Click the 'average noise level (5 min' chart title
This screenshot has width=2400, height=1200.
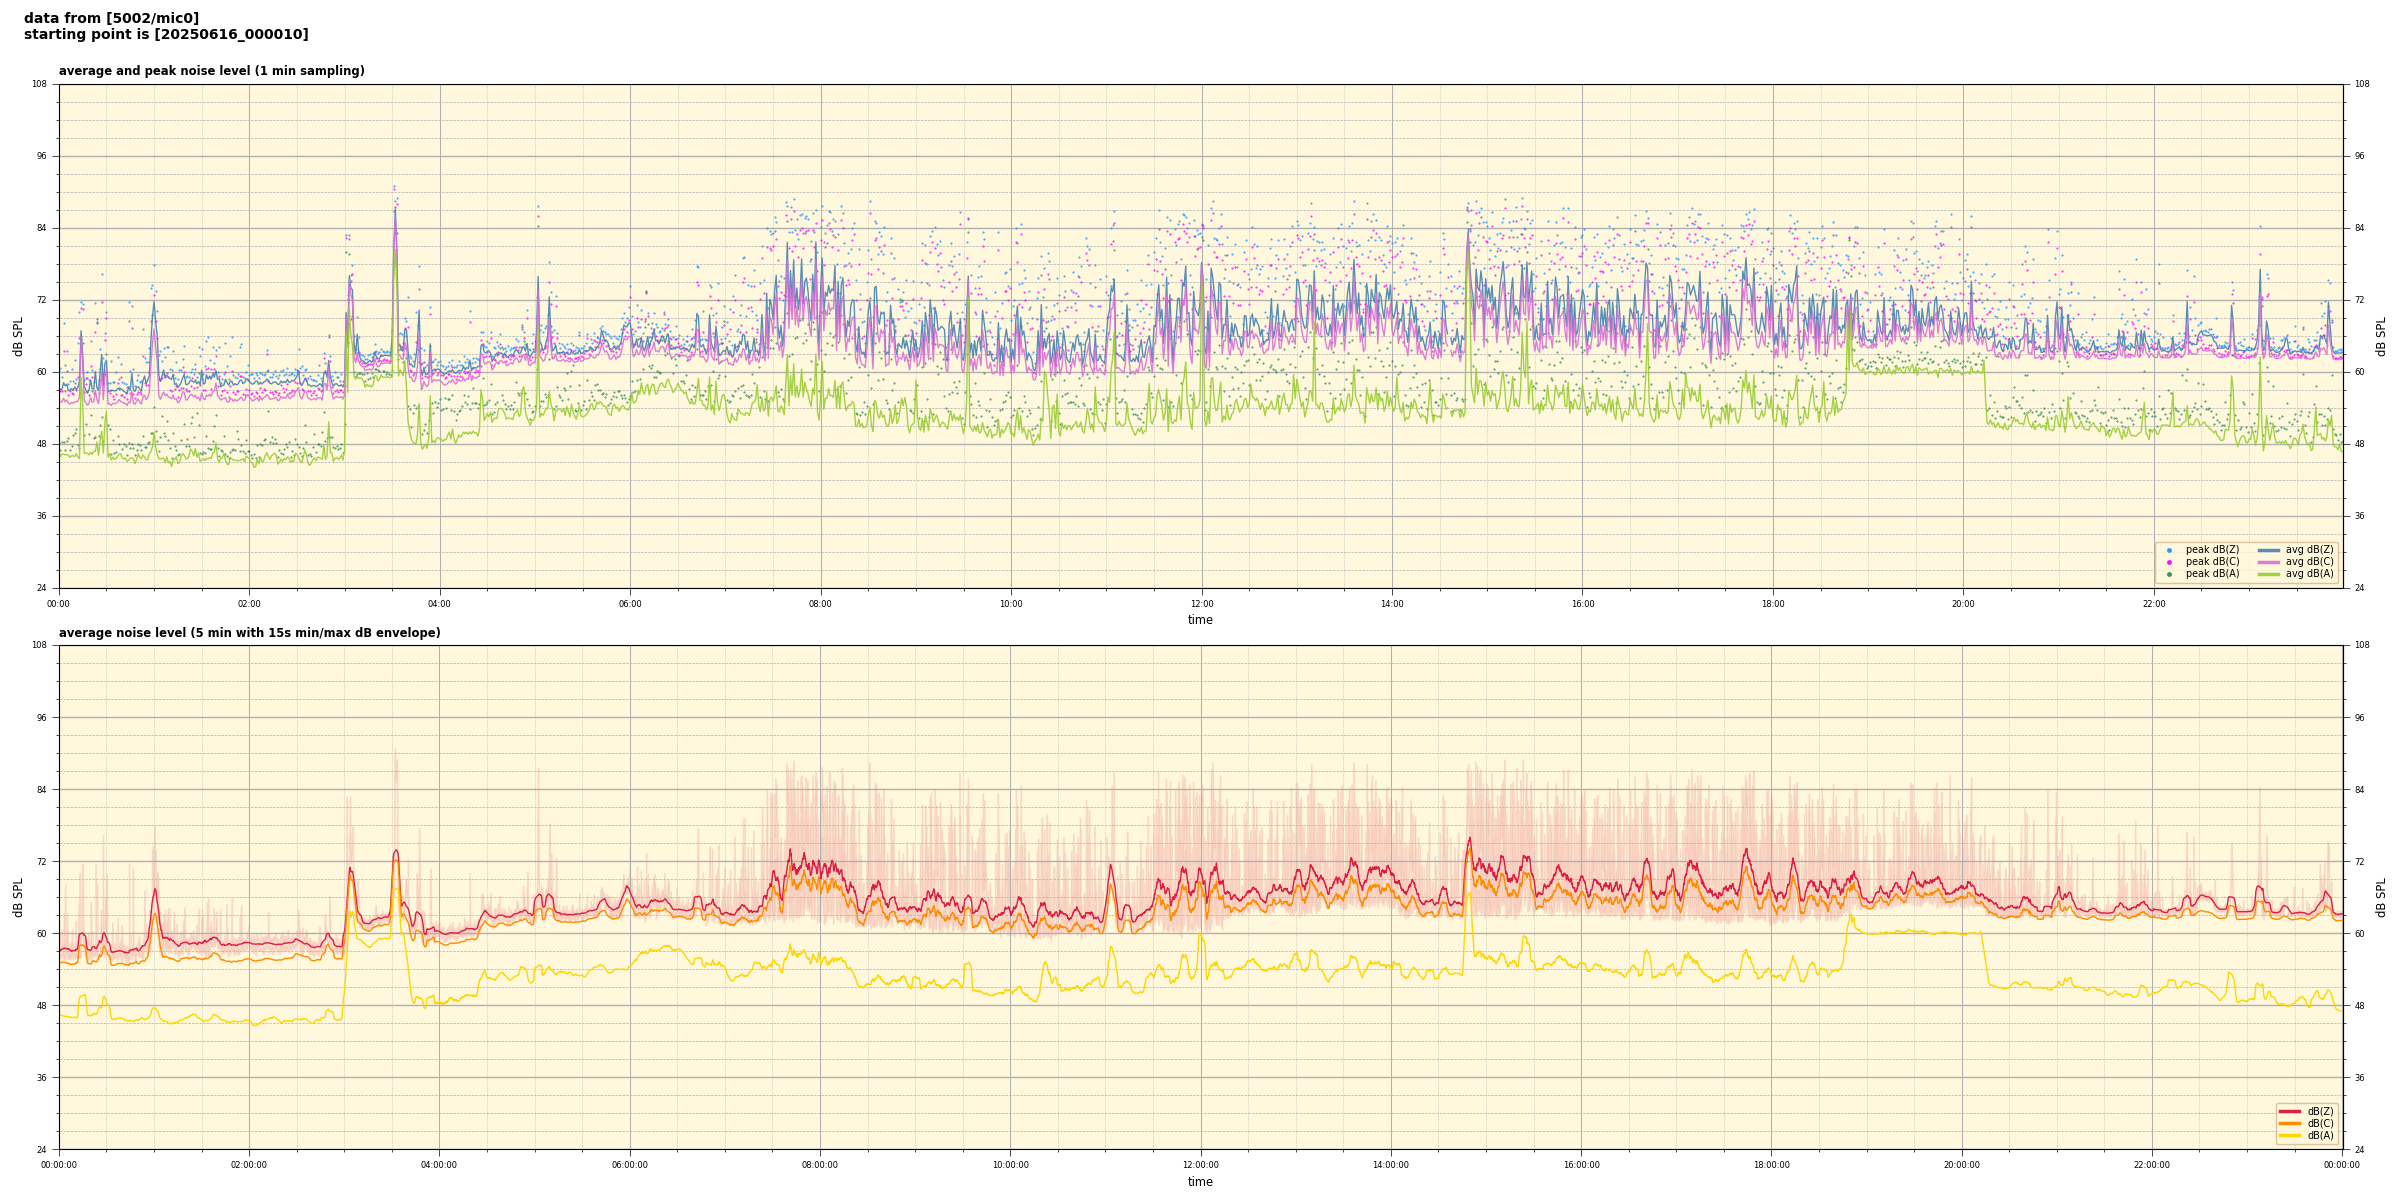249,633
